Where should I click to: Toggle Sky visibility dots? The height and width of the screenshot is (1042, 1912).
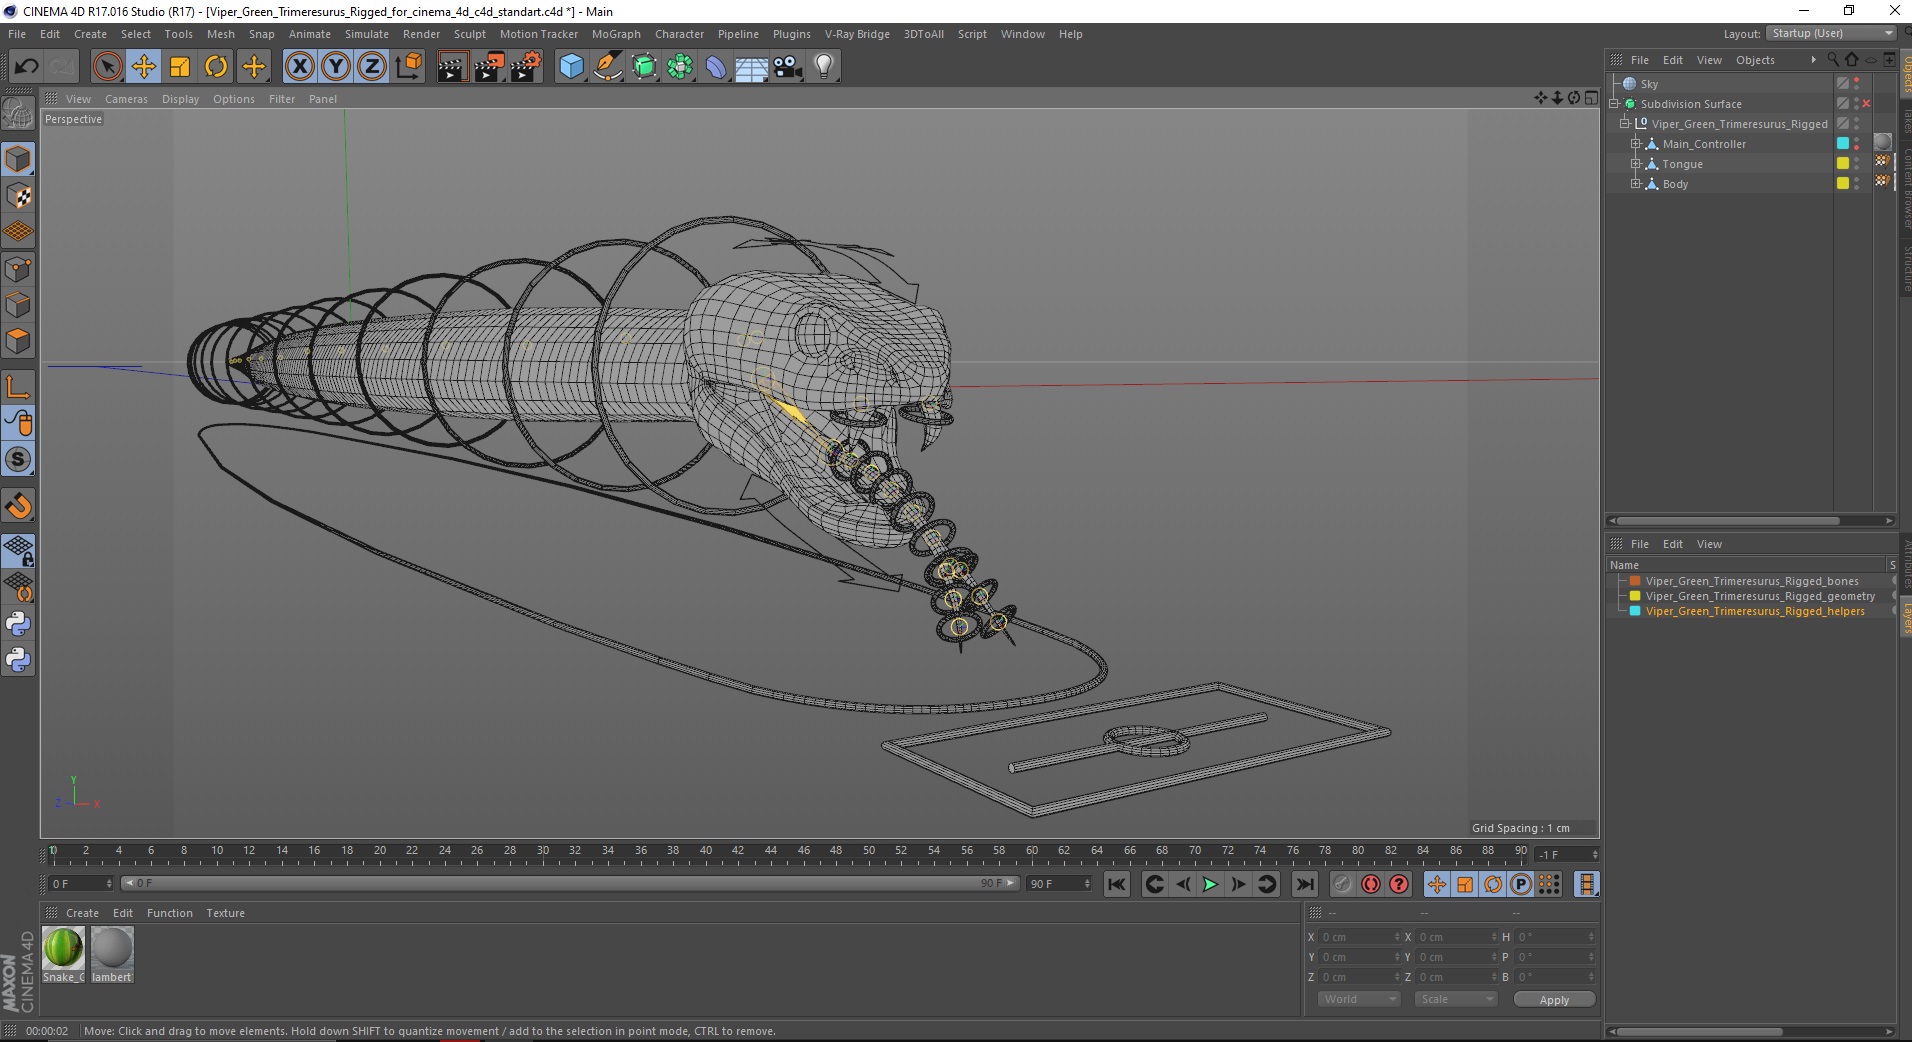click(1857, 84)
